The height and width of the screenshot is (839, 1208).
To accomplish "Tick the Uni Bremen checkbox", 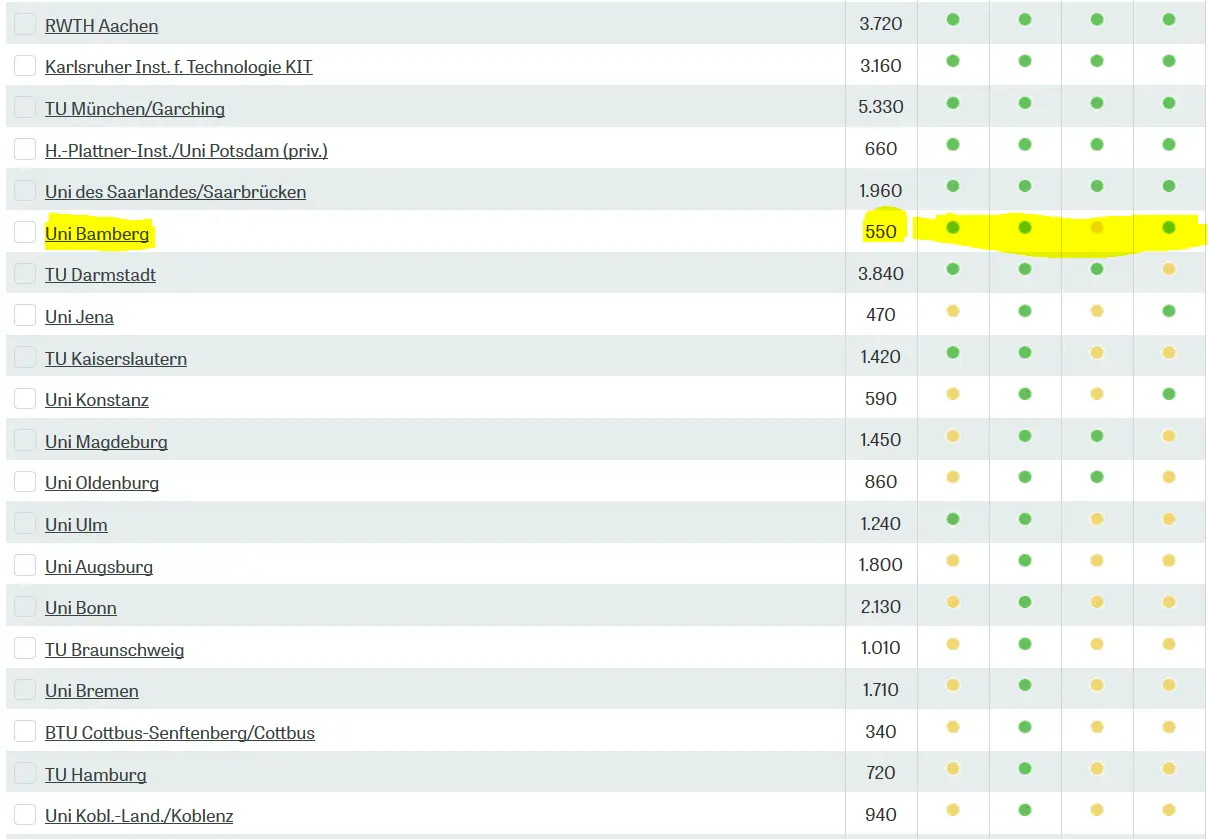I will tap(25, 689).
